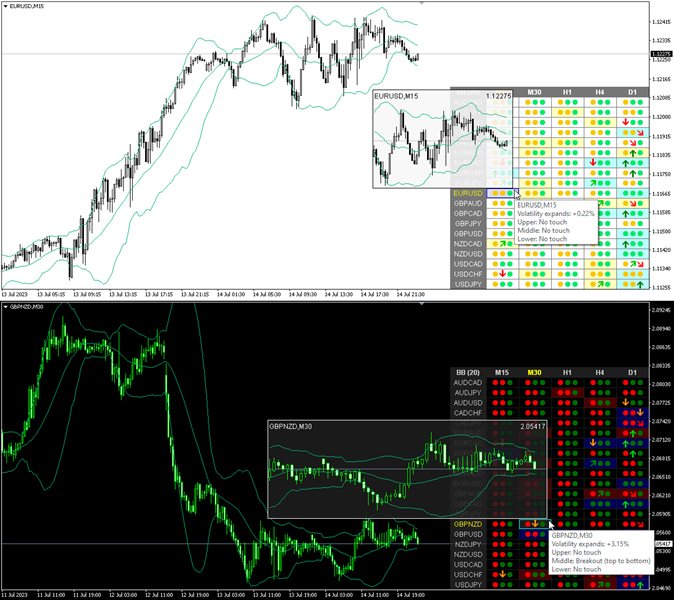Click '13 Jul 2023' on EURUSD time axis

click(x=15, y=294)
